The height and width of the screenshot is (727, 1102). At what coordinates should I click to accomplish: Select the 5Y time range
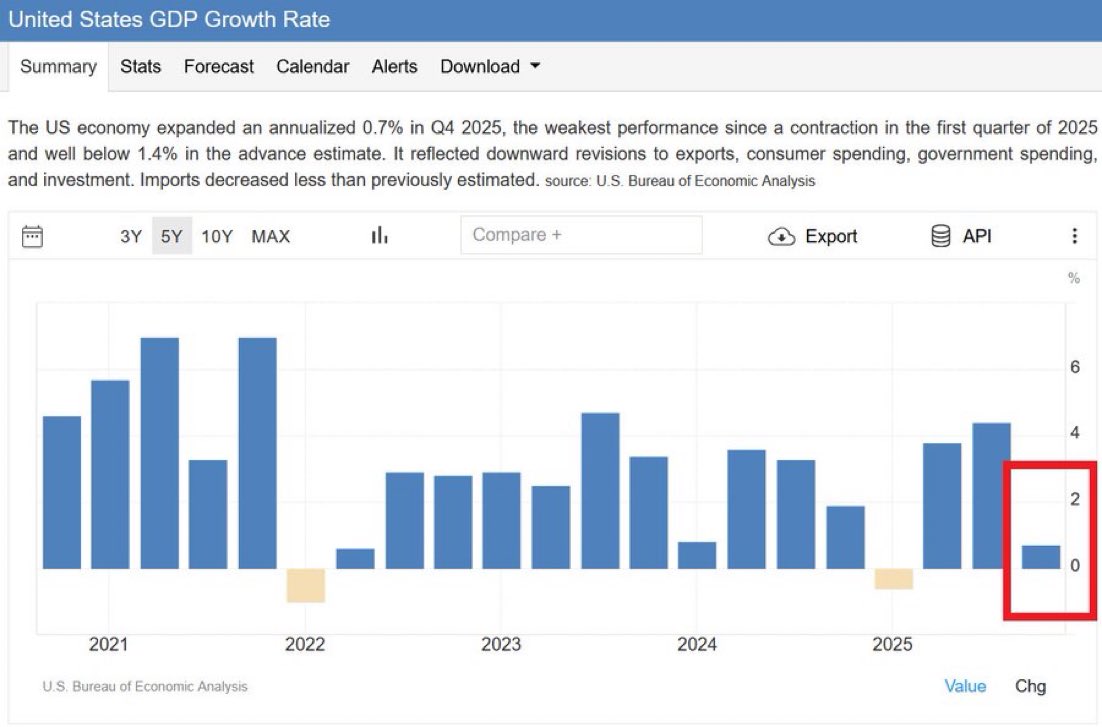click(x=171, y=236)
